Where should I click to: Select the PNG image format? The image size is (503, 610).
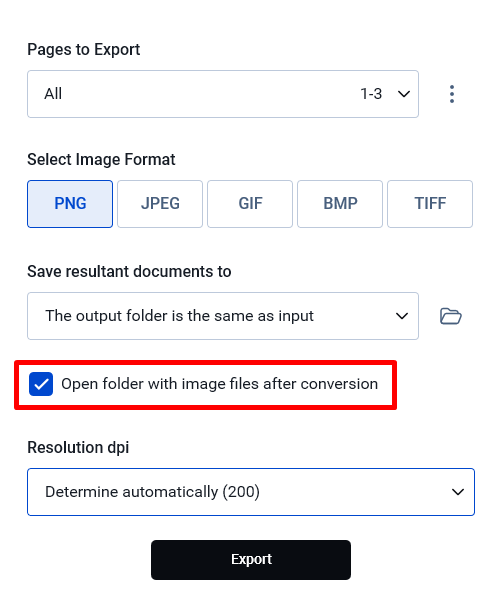point(70,204)
